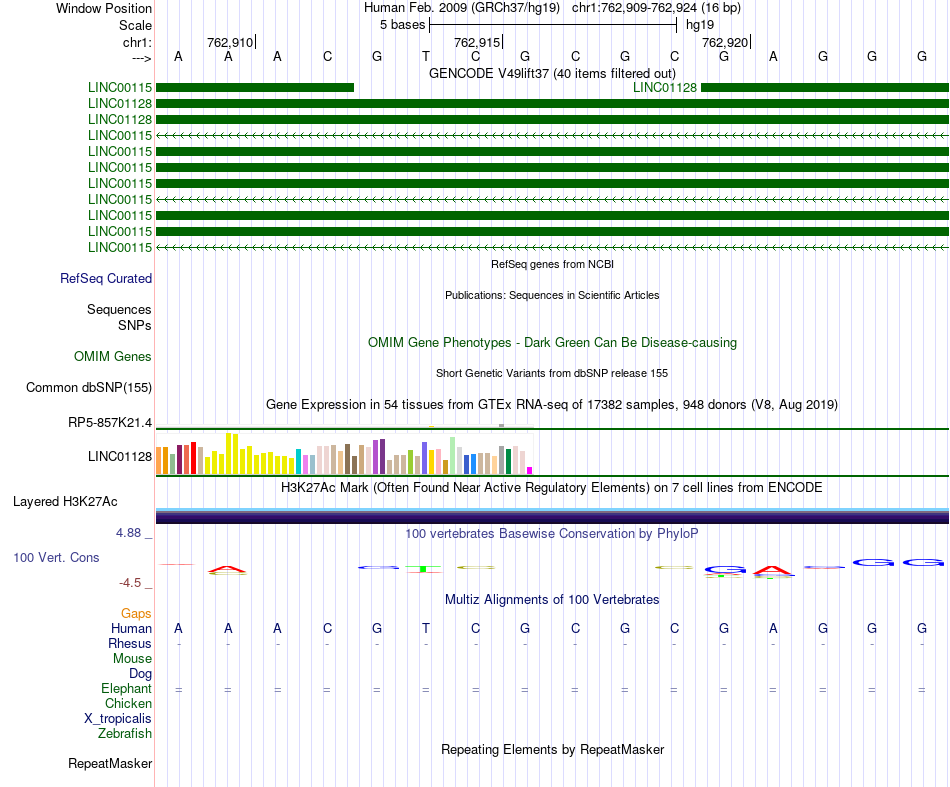950x787 pixels.
Task: Open the Short Genetic Variants dbSNP 155 title
Action: point(552,373)
